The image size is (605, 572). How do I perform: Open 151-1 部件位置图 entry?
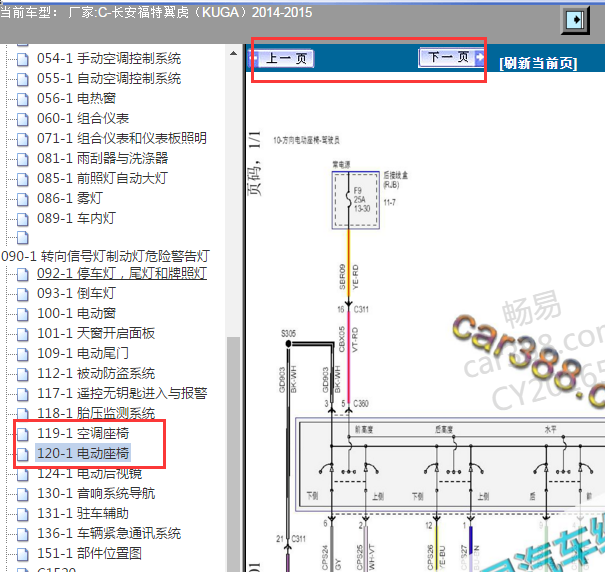[90, 553]
